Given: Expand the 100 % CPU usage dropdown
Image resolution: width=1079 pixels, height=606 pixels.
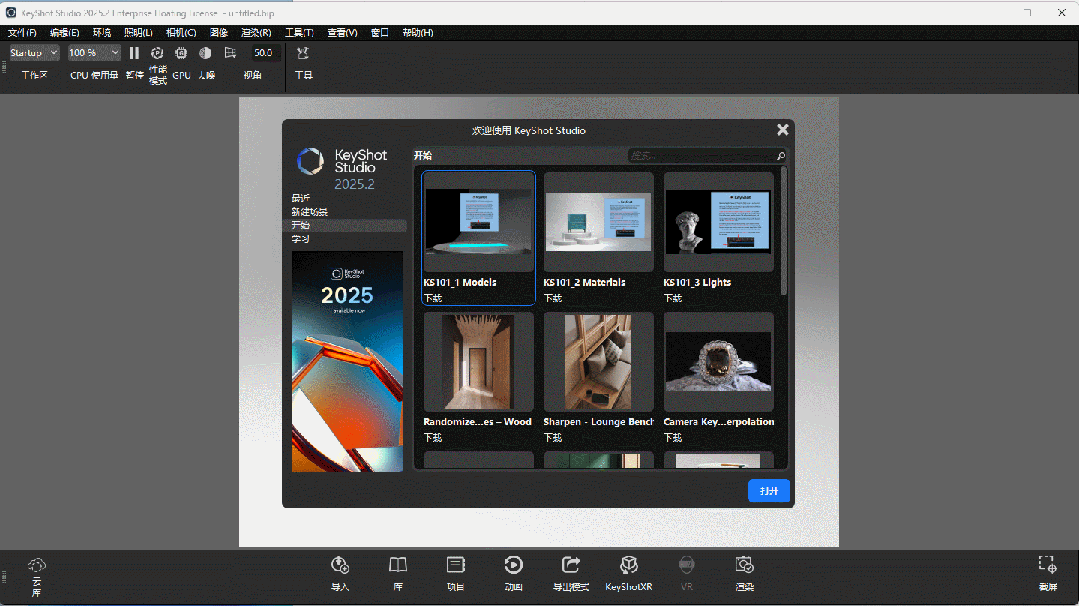Looking at the screenshot, I should click(x=94, y=53).
